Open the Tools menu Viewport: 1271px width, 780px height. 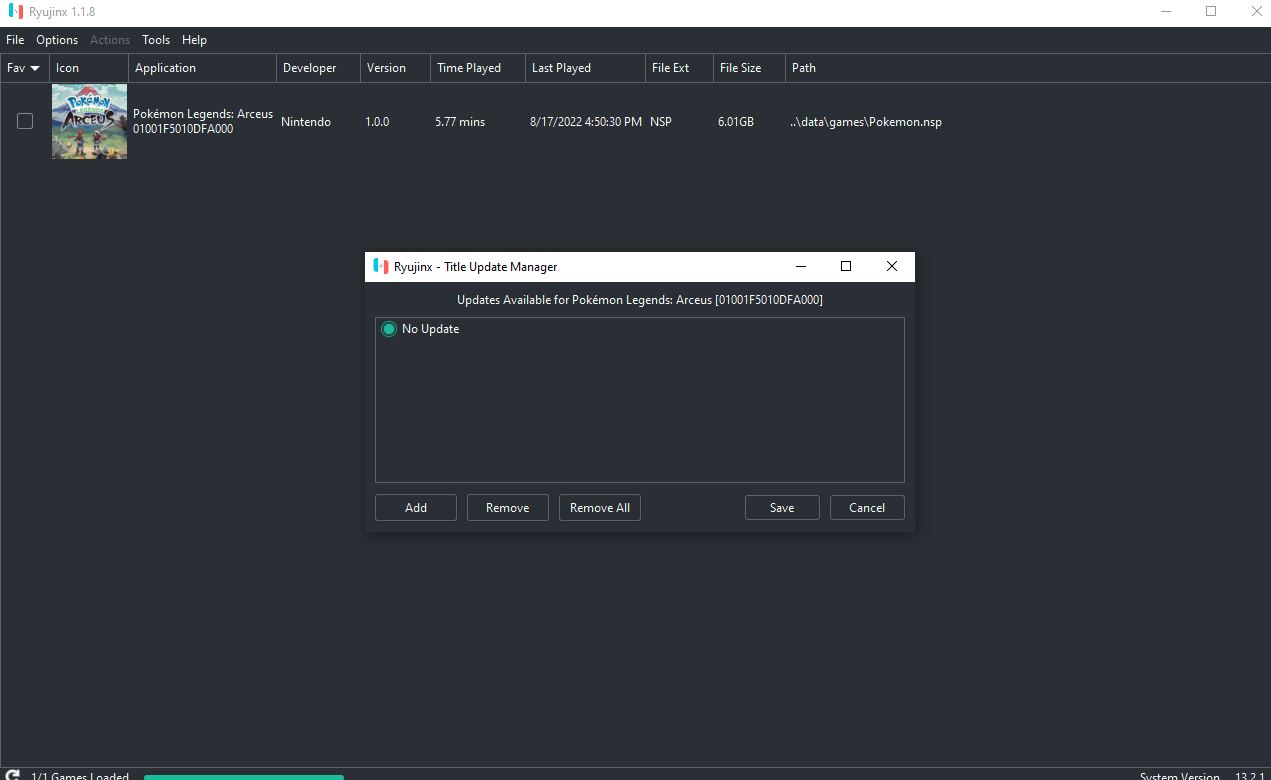coord(156,40)
